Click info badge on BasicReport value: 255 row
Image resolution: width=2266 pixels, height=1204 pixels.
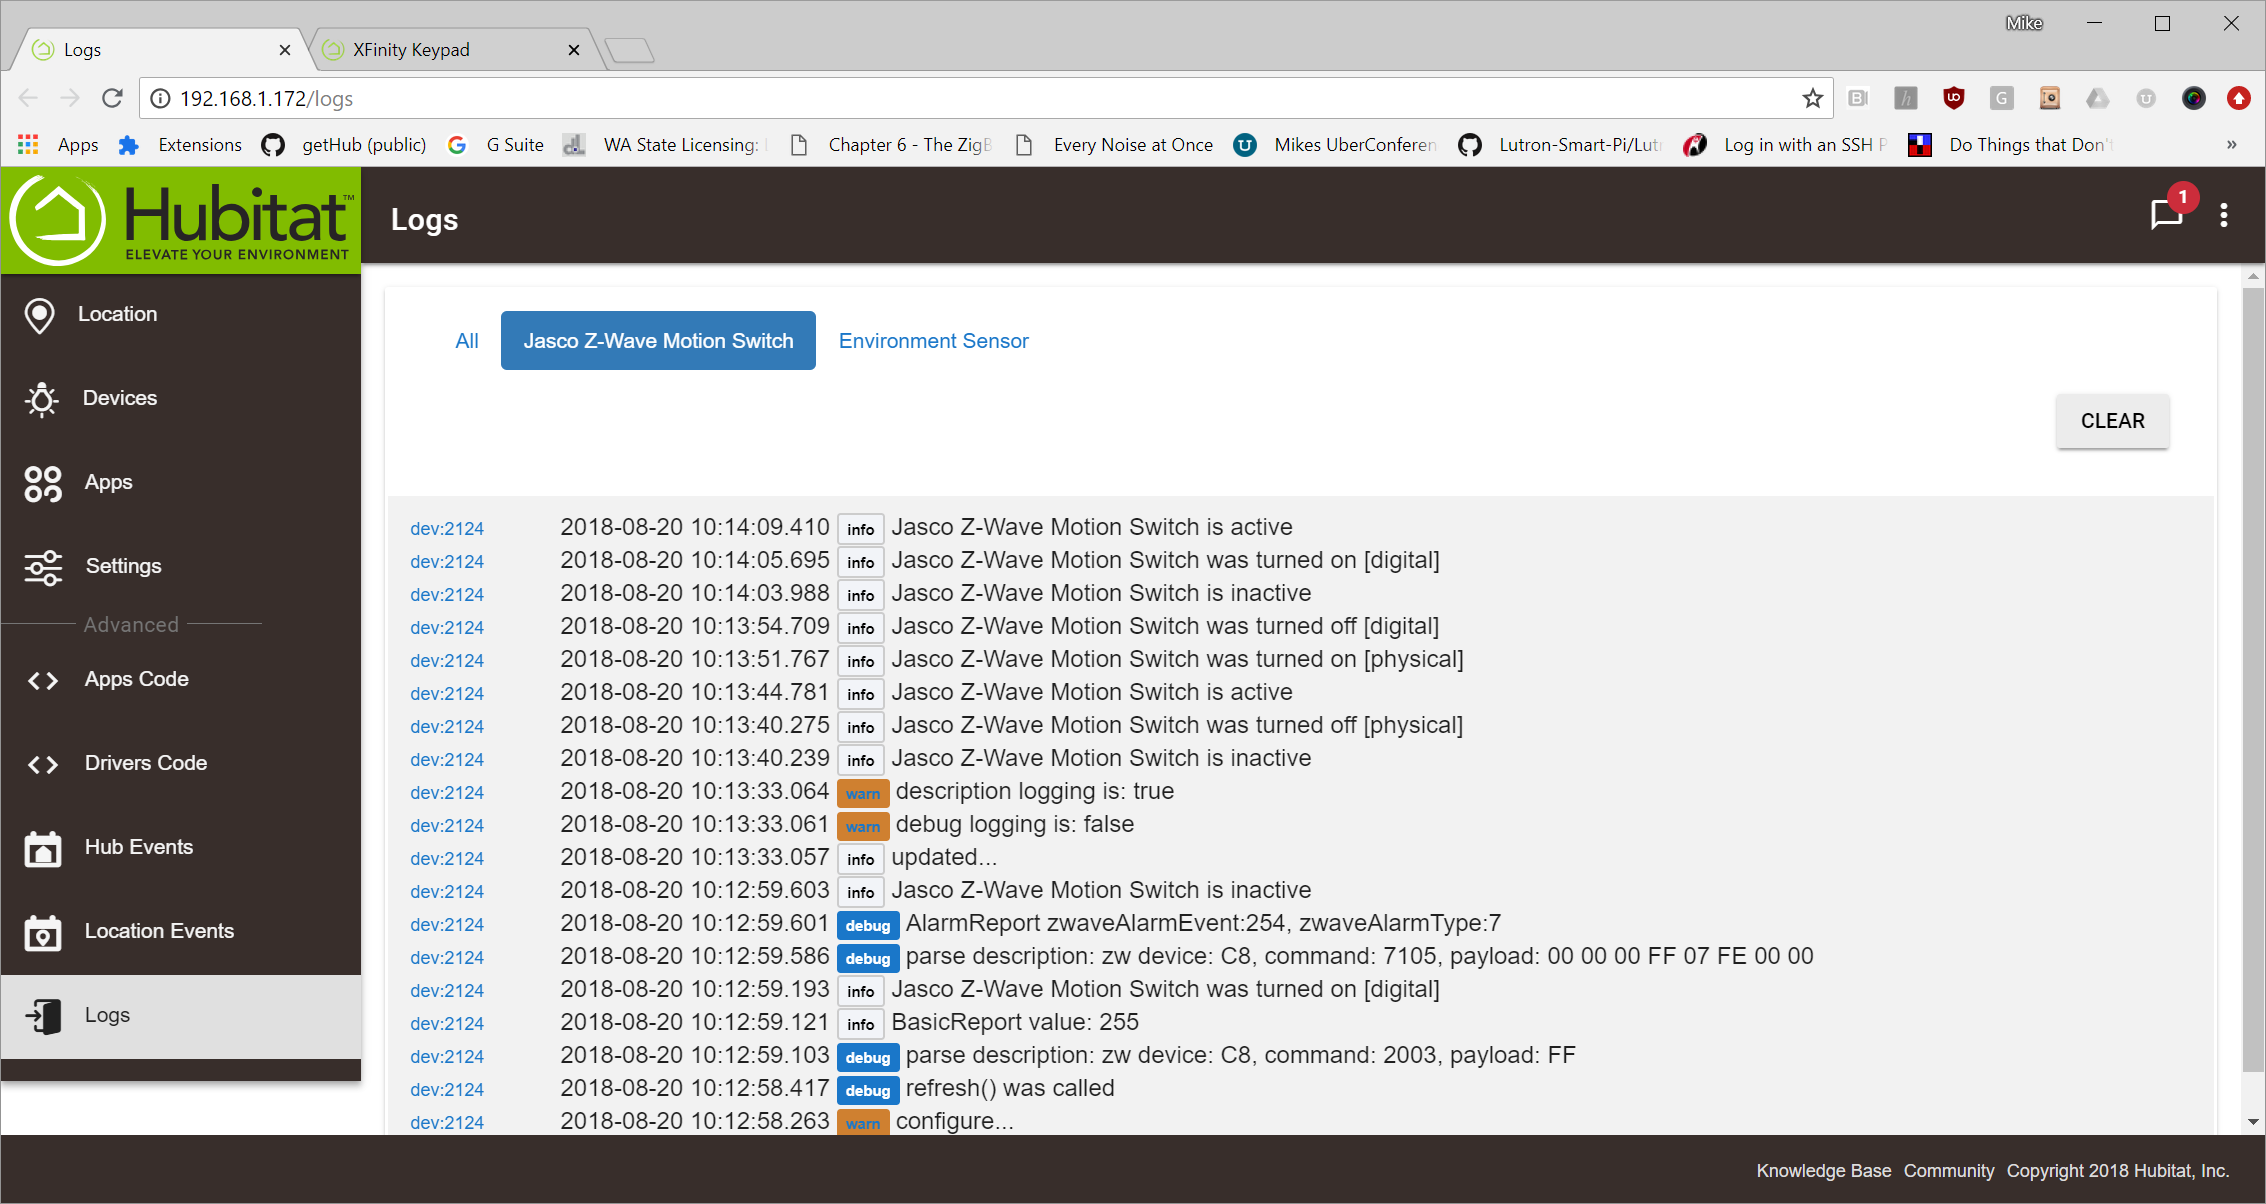pos(860,1025)
